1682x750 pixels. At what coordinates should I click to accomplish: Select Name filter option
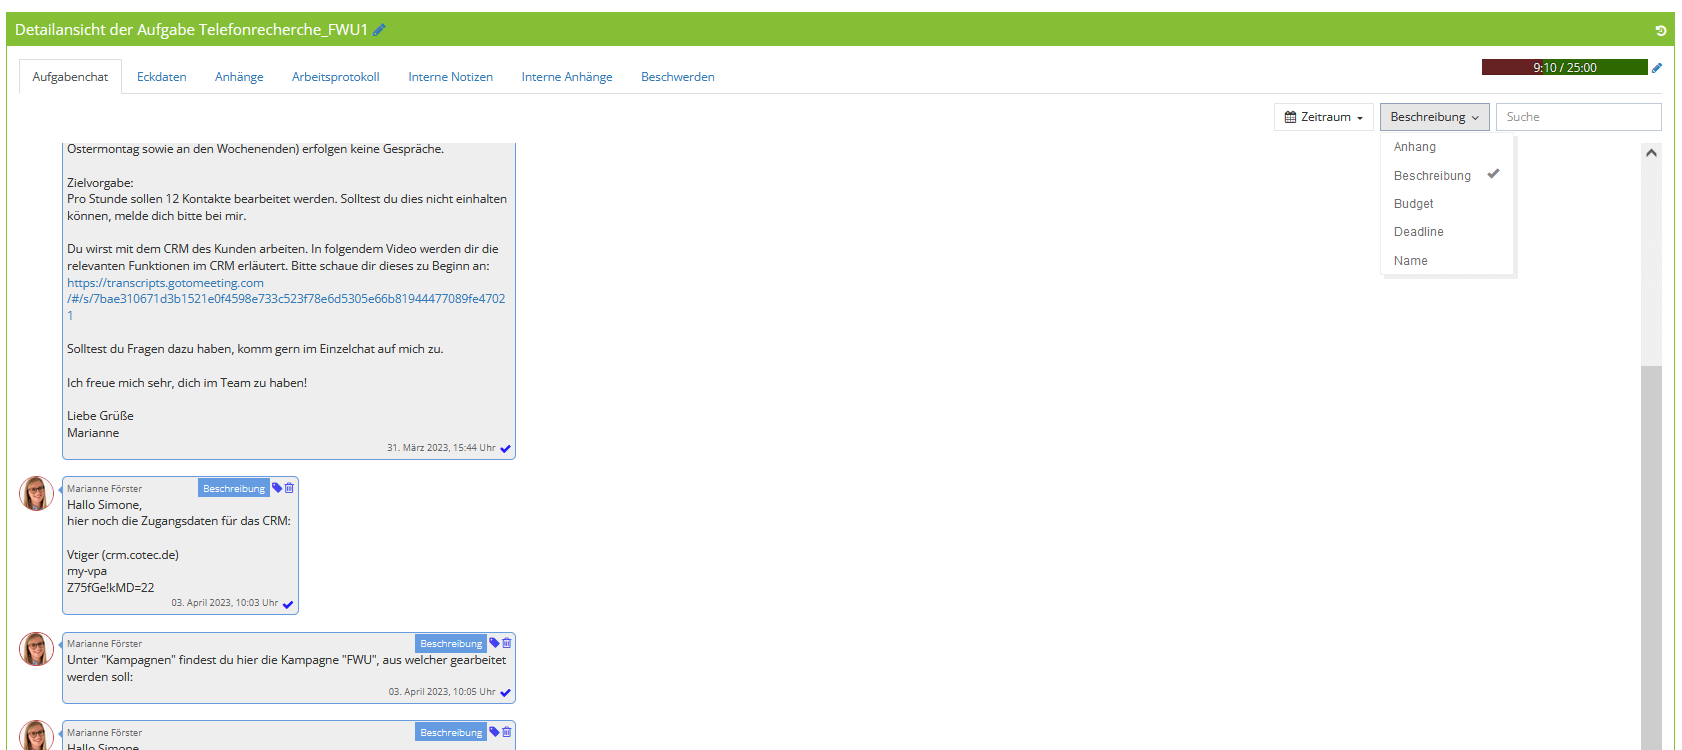pos(1447,260)
